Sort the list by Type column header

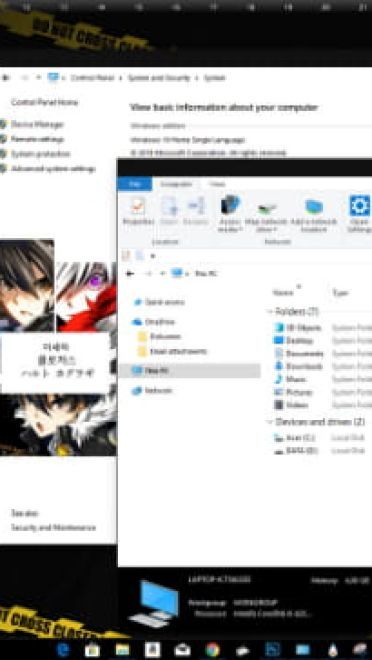340,293
